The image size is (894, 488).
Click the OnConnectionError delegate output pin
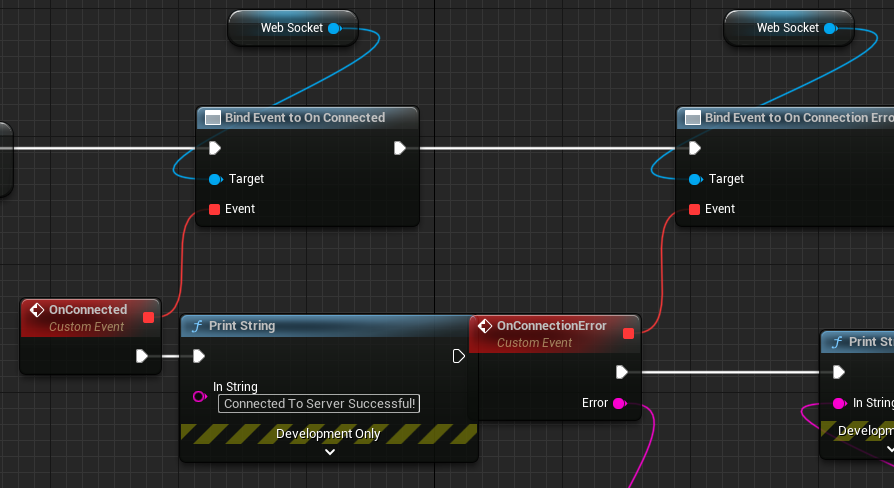click(x=628, y=334)
